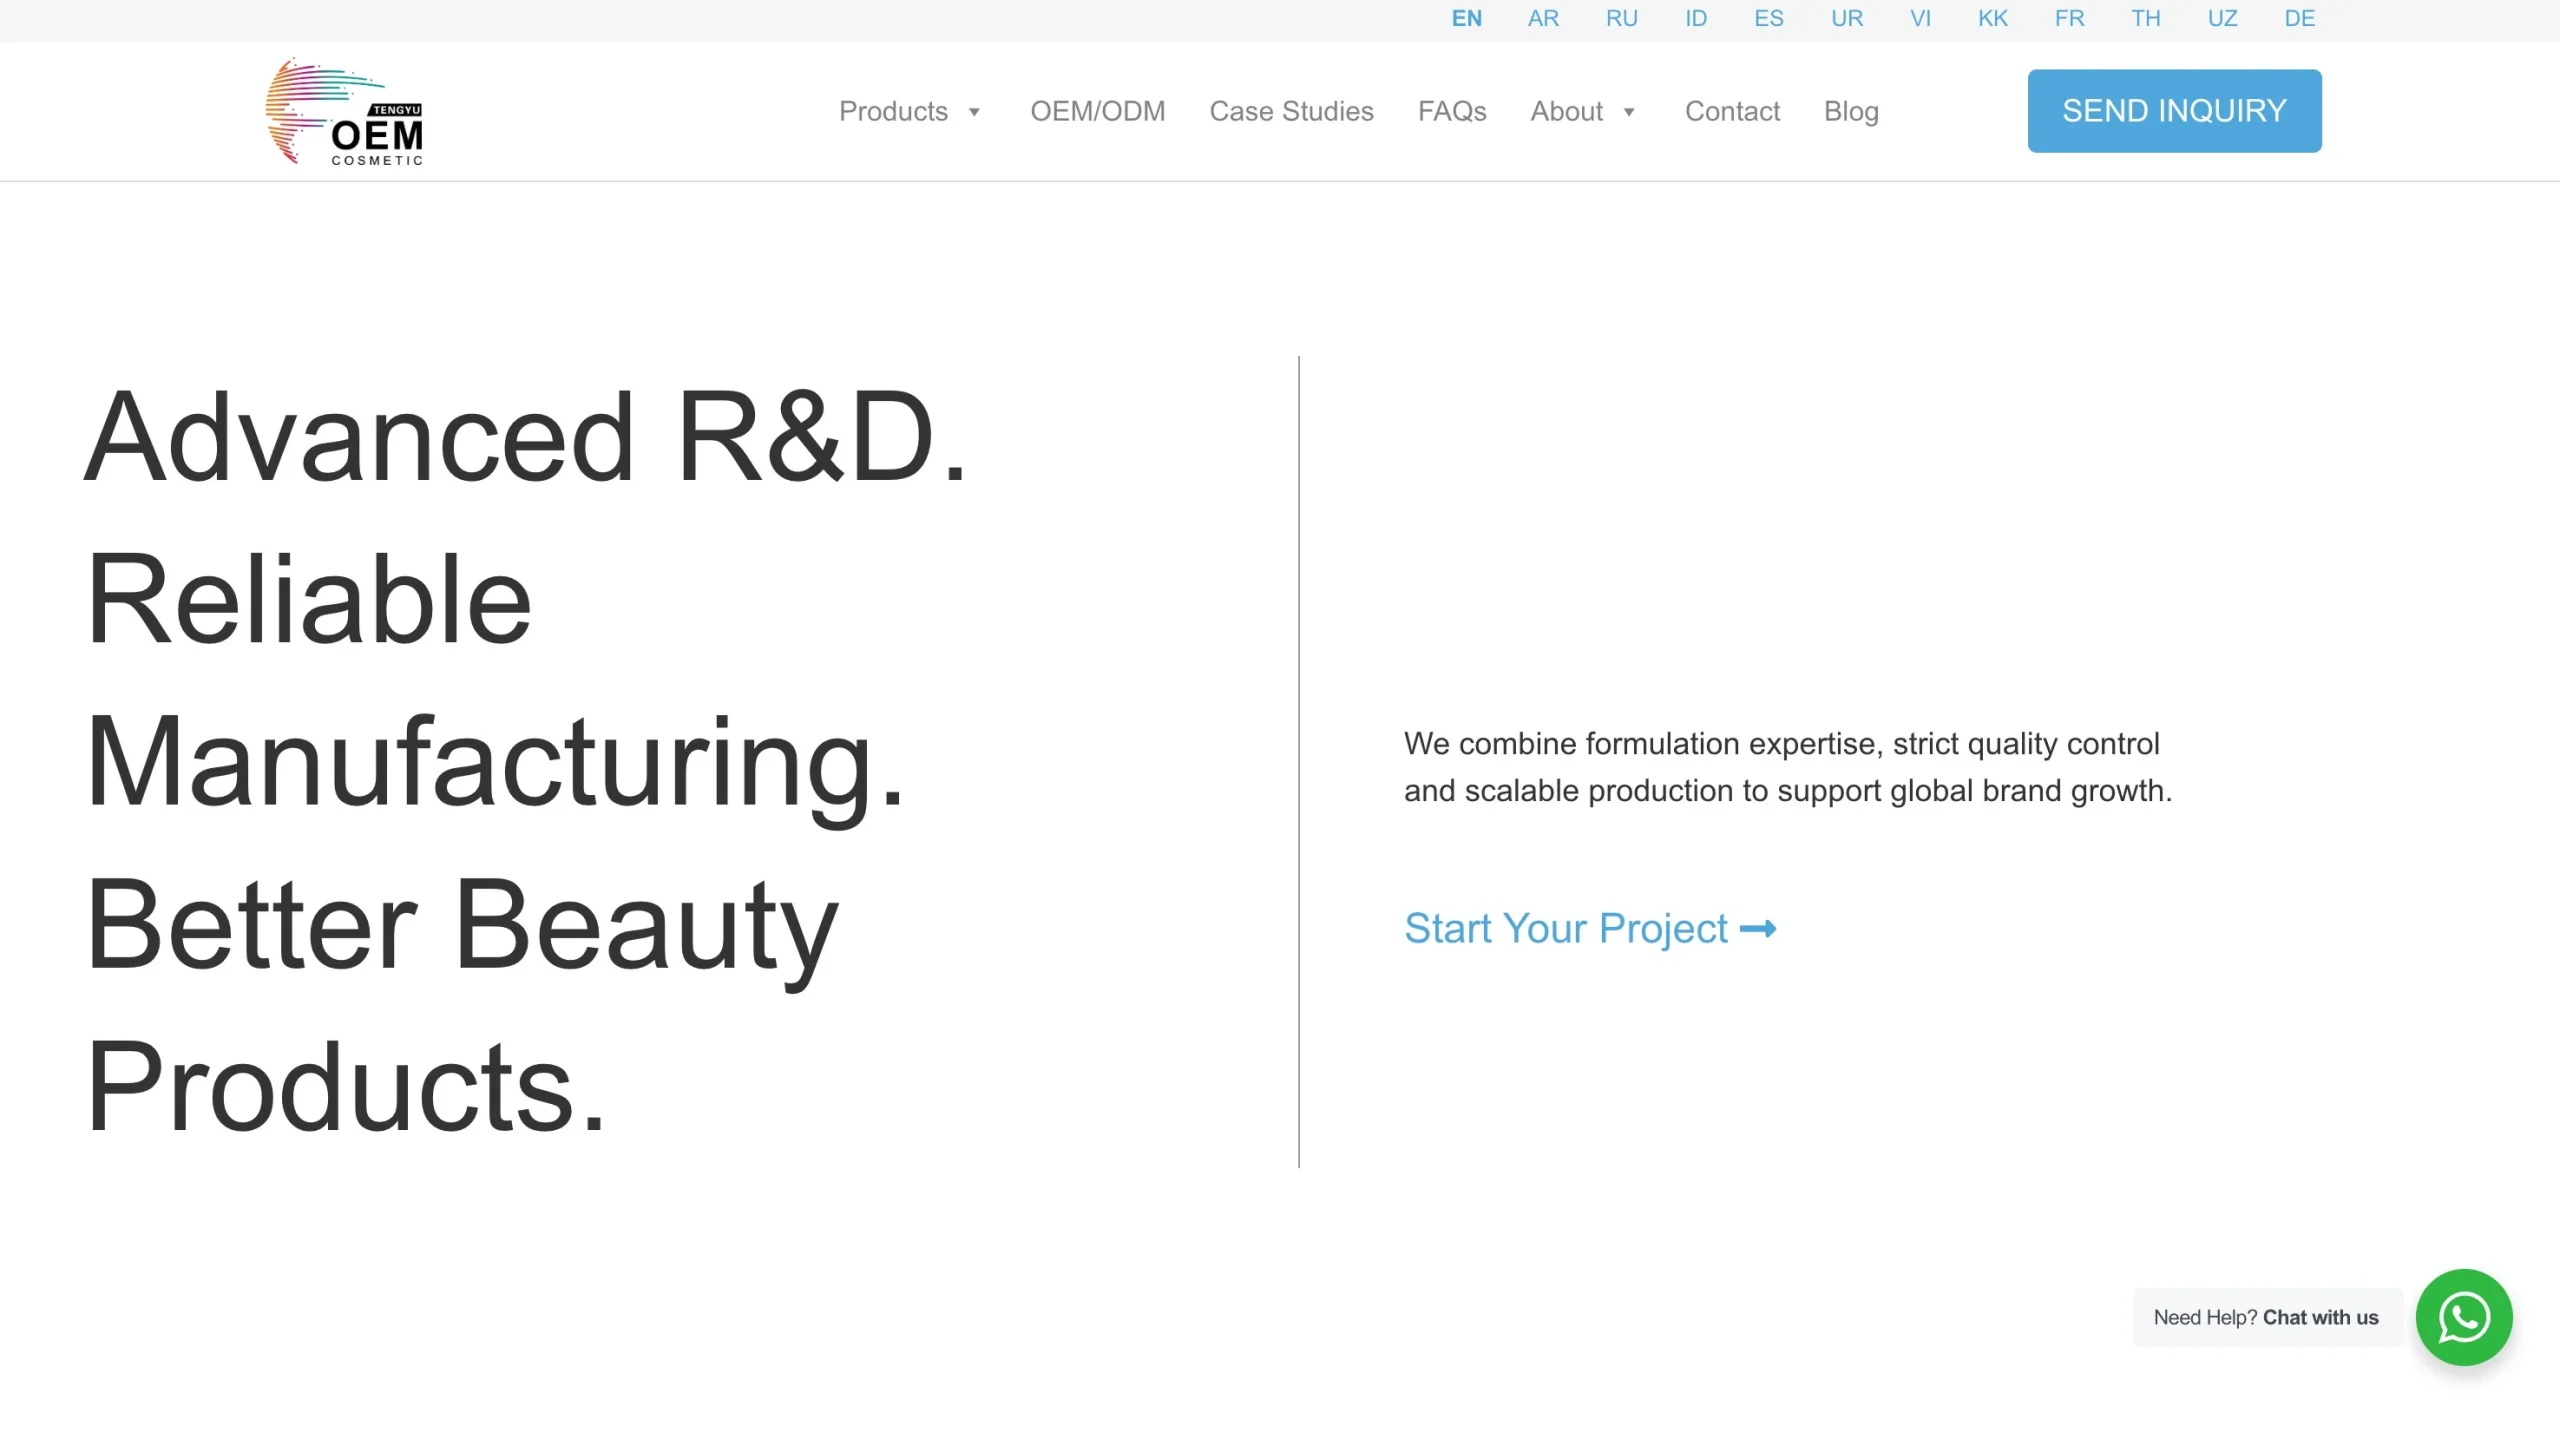Click the Need Help? Chat with us label
Viewport: 2560px width, 1439px height.
click(2265, 1317)
